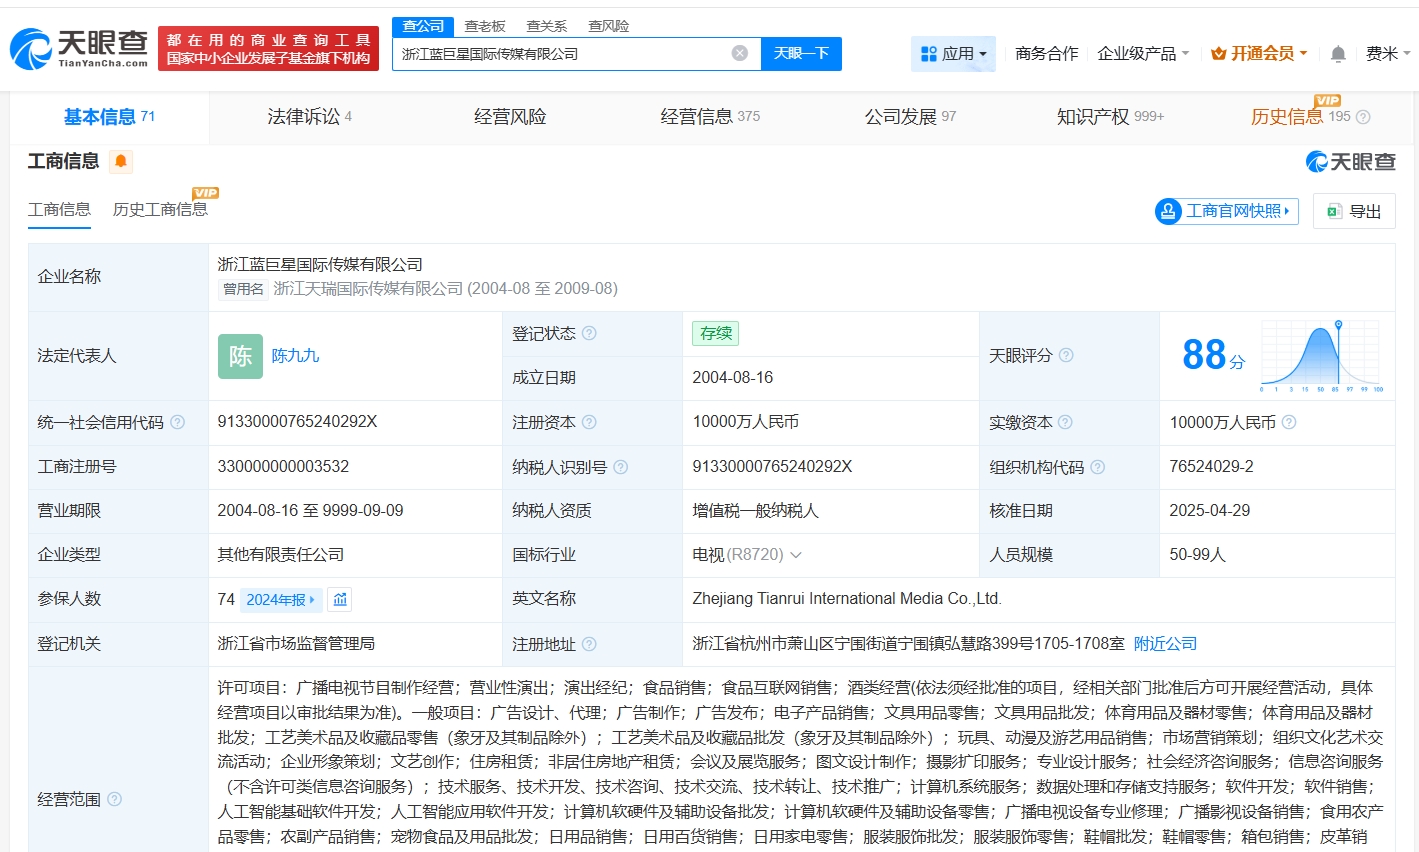The image size is (1419, 852).
Task: Click the 陈 avatar of legal representative
Action: tap(240, 356)
